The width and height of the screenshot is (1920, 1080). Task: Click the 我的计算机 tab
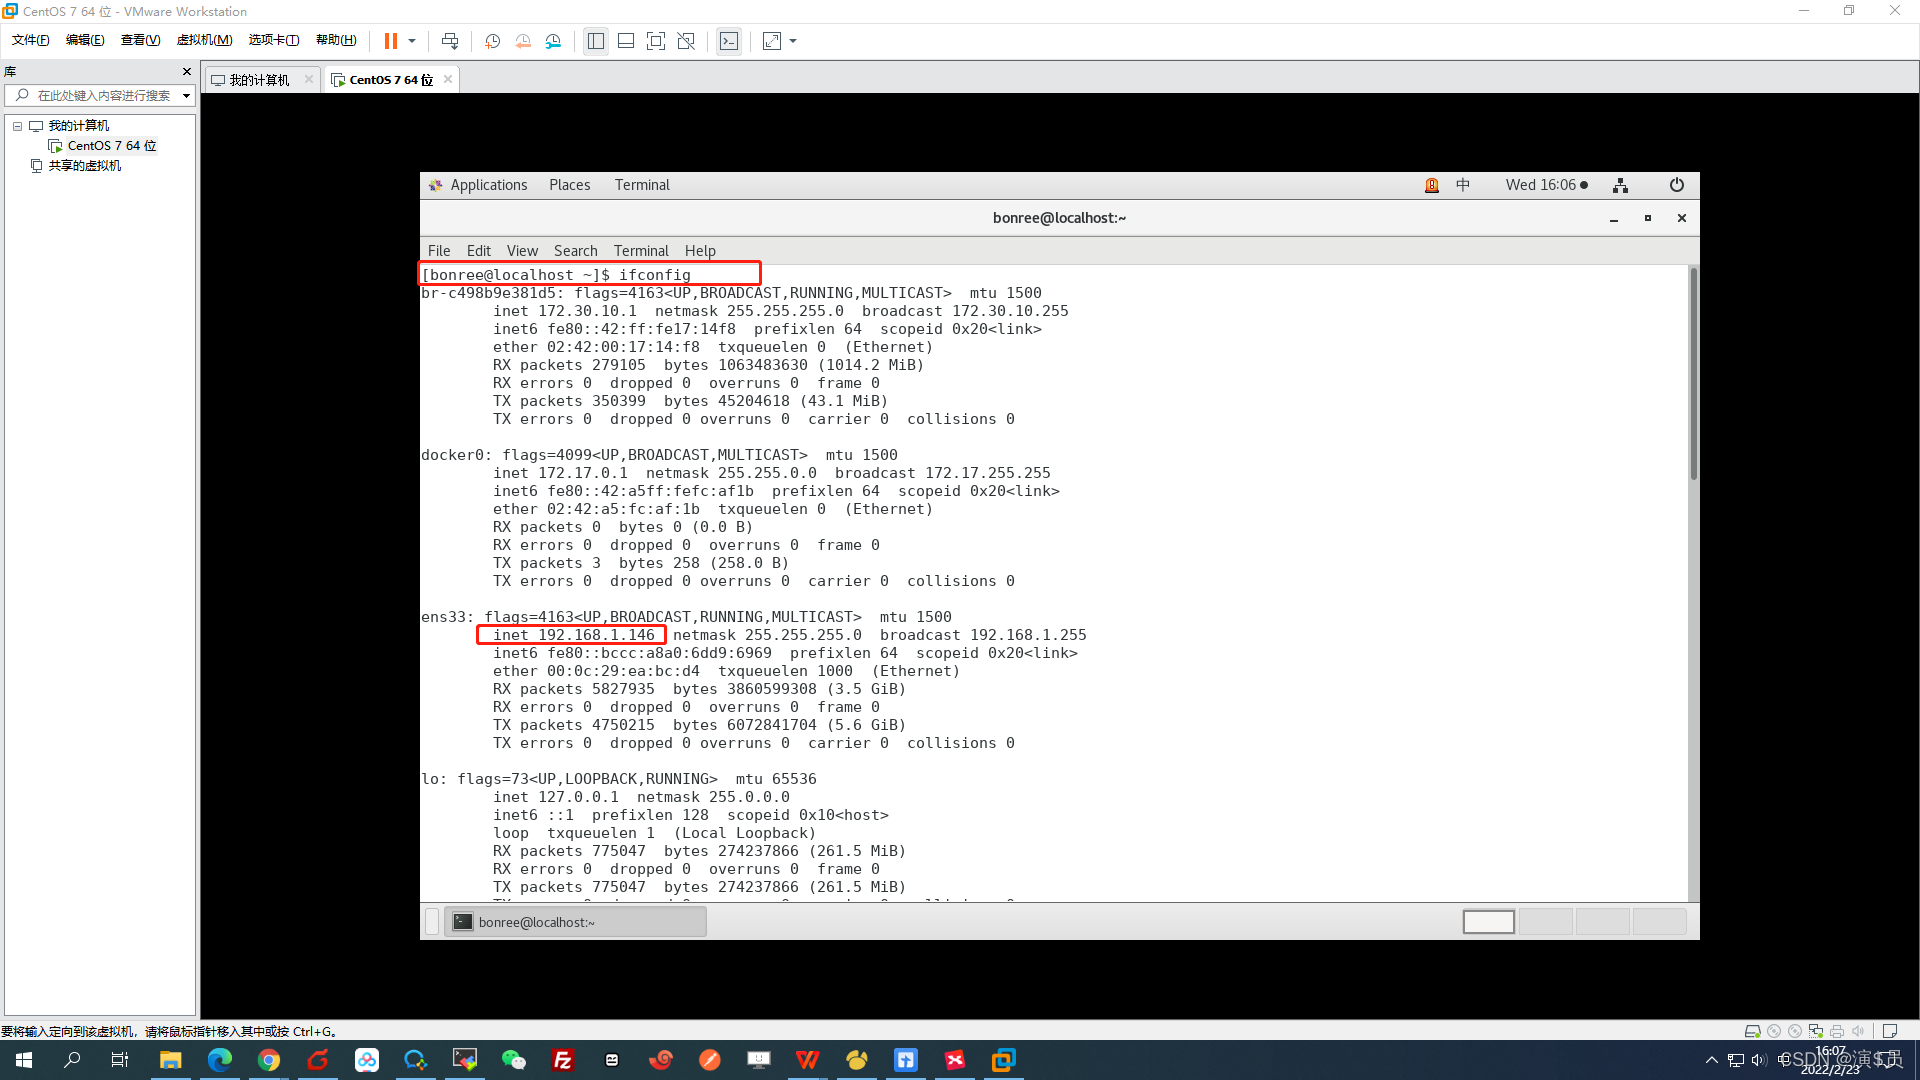click(x=260, y=79)
